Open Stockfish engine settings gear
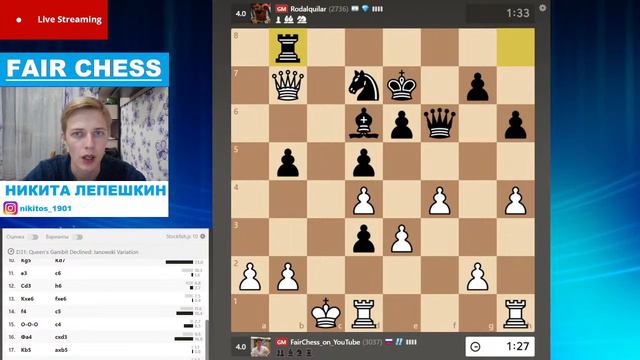The image size is (640, 360). pos(203,236)
